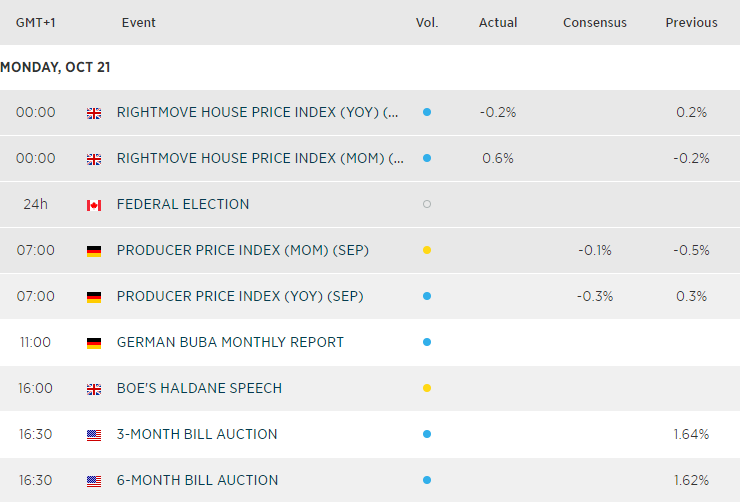Click German flag beside Buba Monthly Report

pos(94,343)
